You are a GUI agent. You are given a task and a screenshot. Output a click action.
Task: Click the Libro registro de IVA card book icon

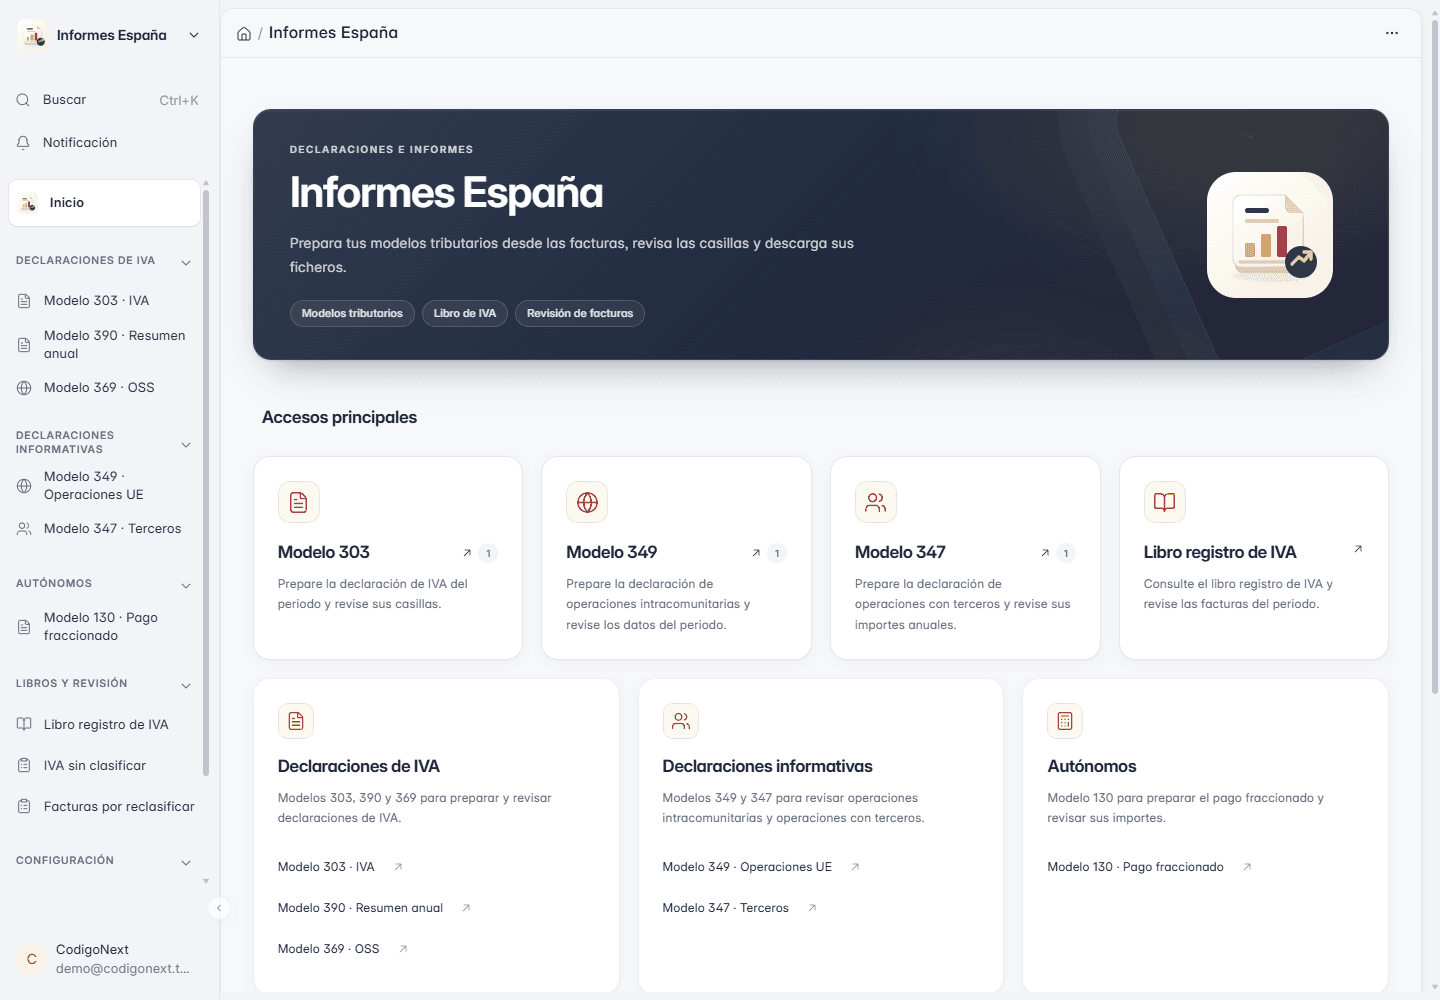coord(1165,502)
